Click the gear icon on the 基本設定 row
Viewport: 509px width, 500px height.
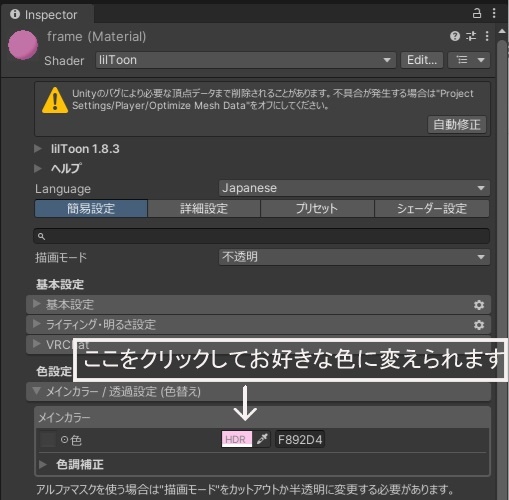click(479, 305)
